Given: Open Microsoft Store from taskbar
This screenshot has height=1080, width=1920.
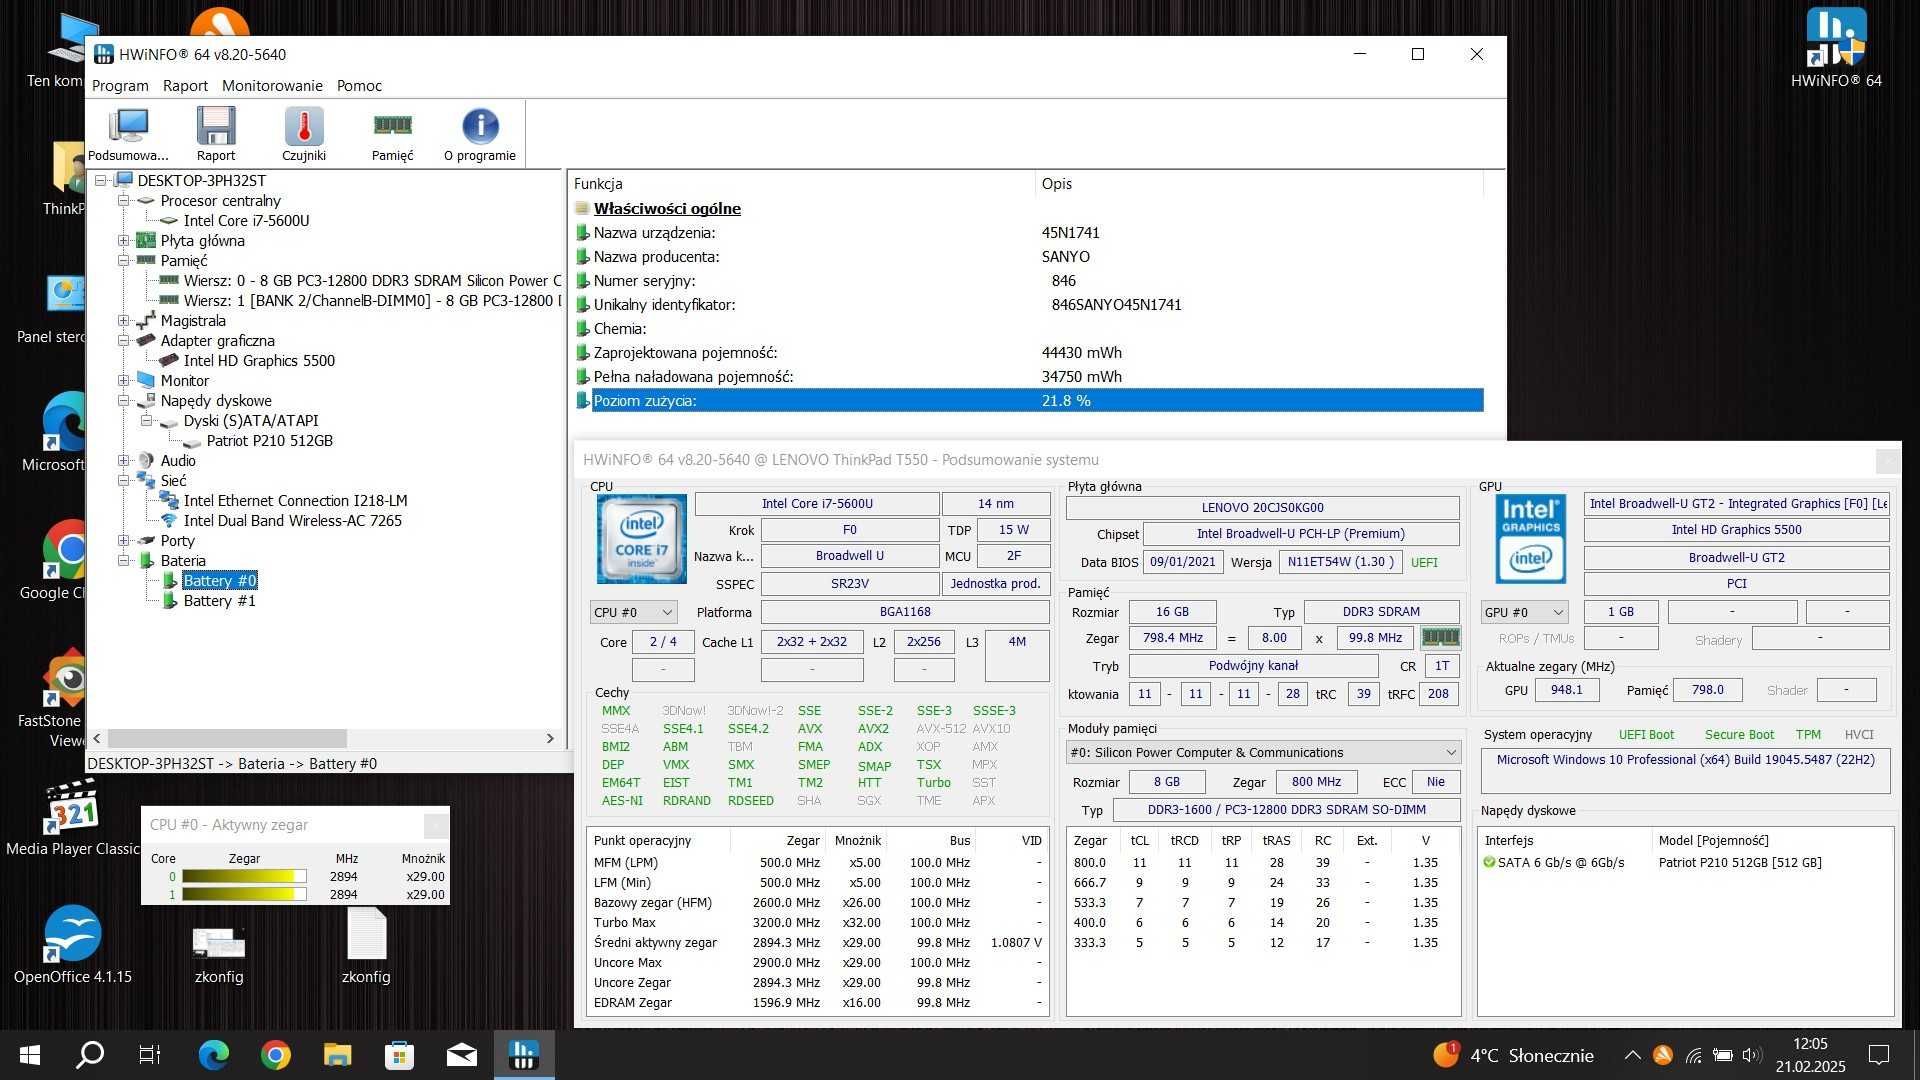Looking at the screenshot, I should 399,1055.
